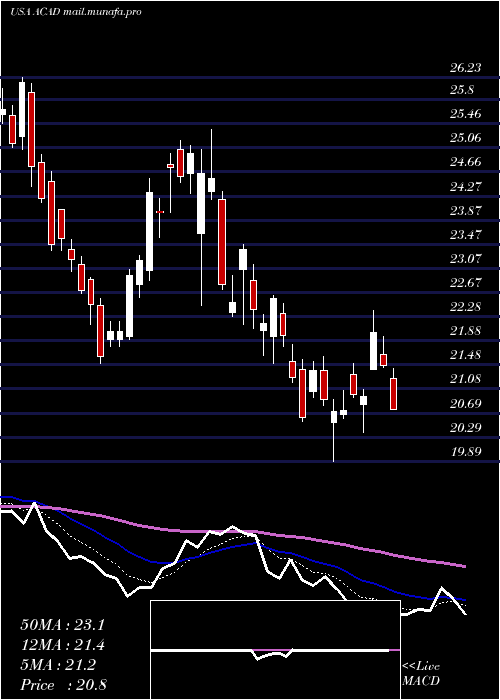Image resolution: width=500 pixels, height=700 pixels.
Task: Select the 21.08 price axis label
Action: click(465, 379)
